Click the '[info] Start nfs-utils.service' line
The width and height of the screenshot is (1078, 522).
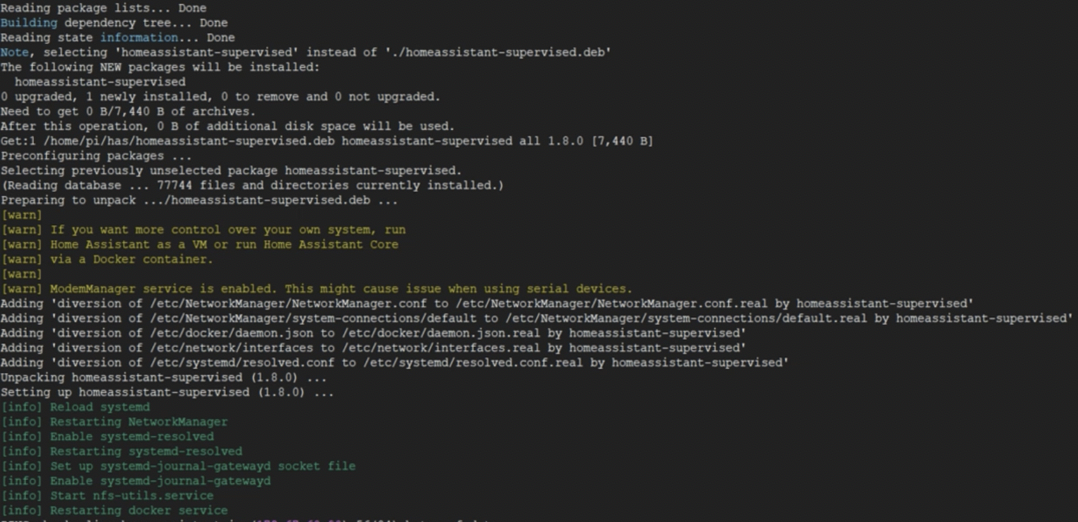107,495
